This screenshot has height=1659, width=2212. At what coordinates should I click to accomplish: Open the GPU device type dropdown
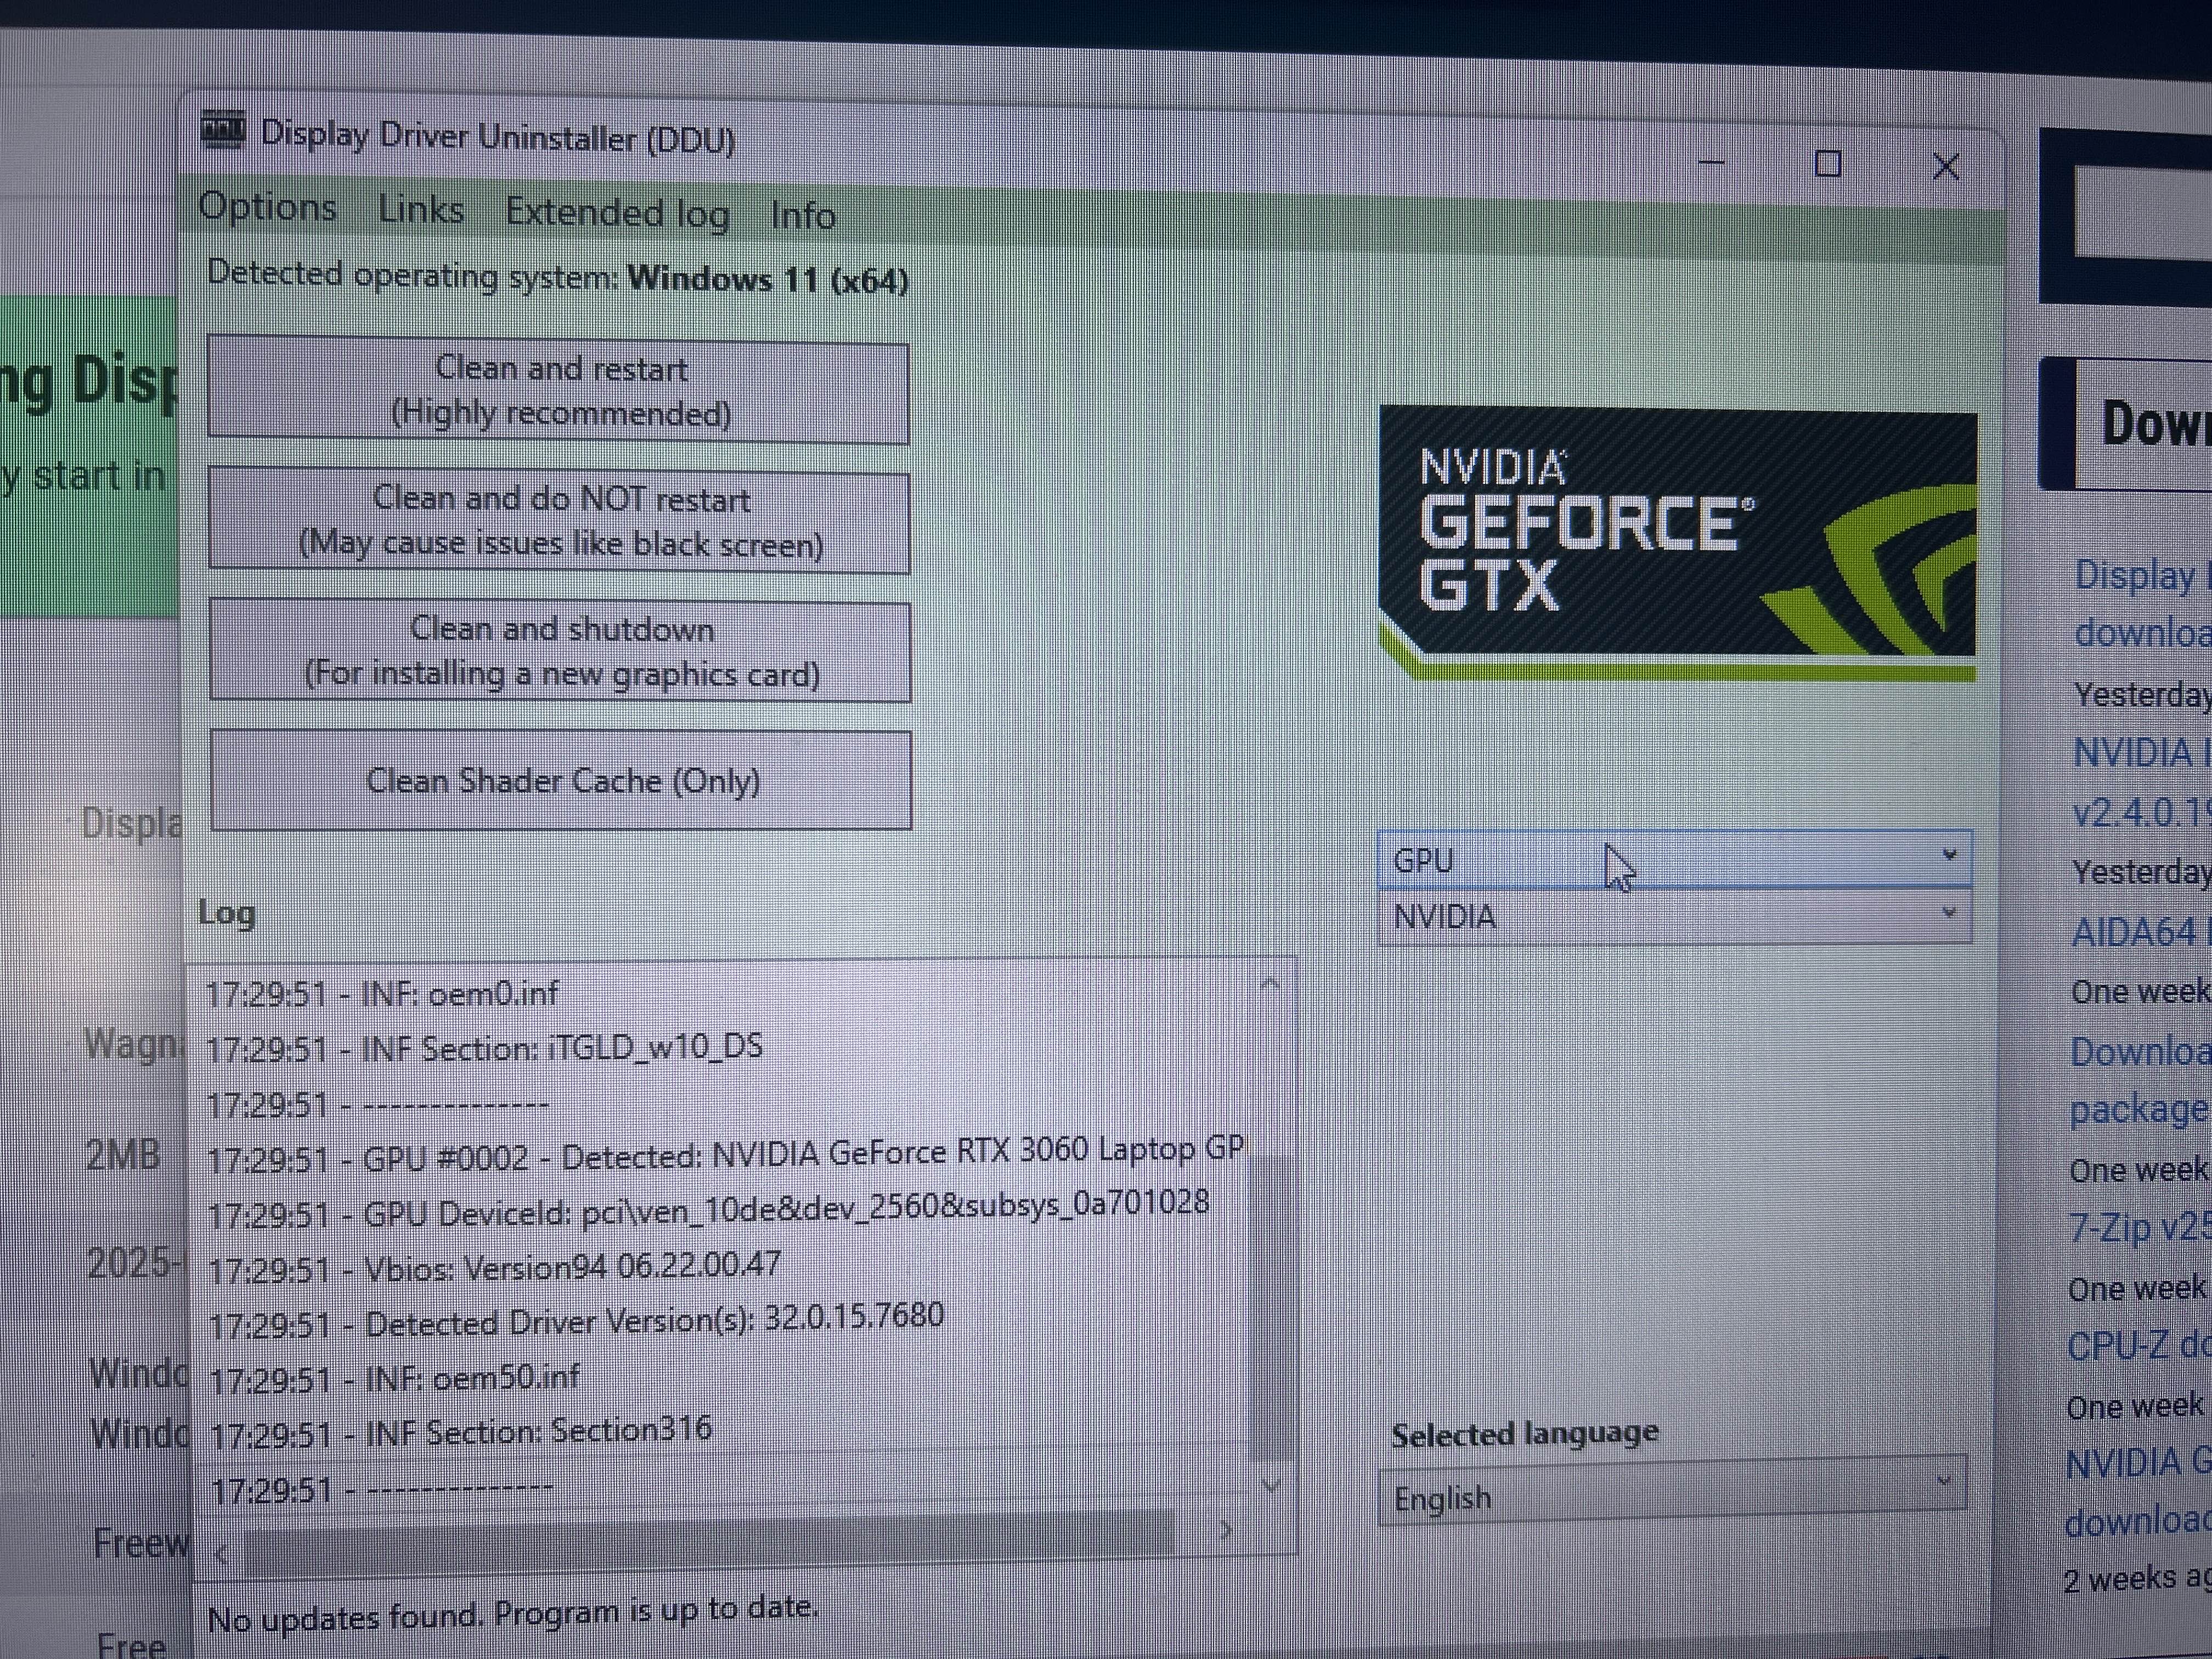[1674, 859]
